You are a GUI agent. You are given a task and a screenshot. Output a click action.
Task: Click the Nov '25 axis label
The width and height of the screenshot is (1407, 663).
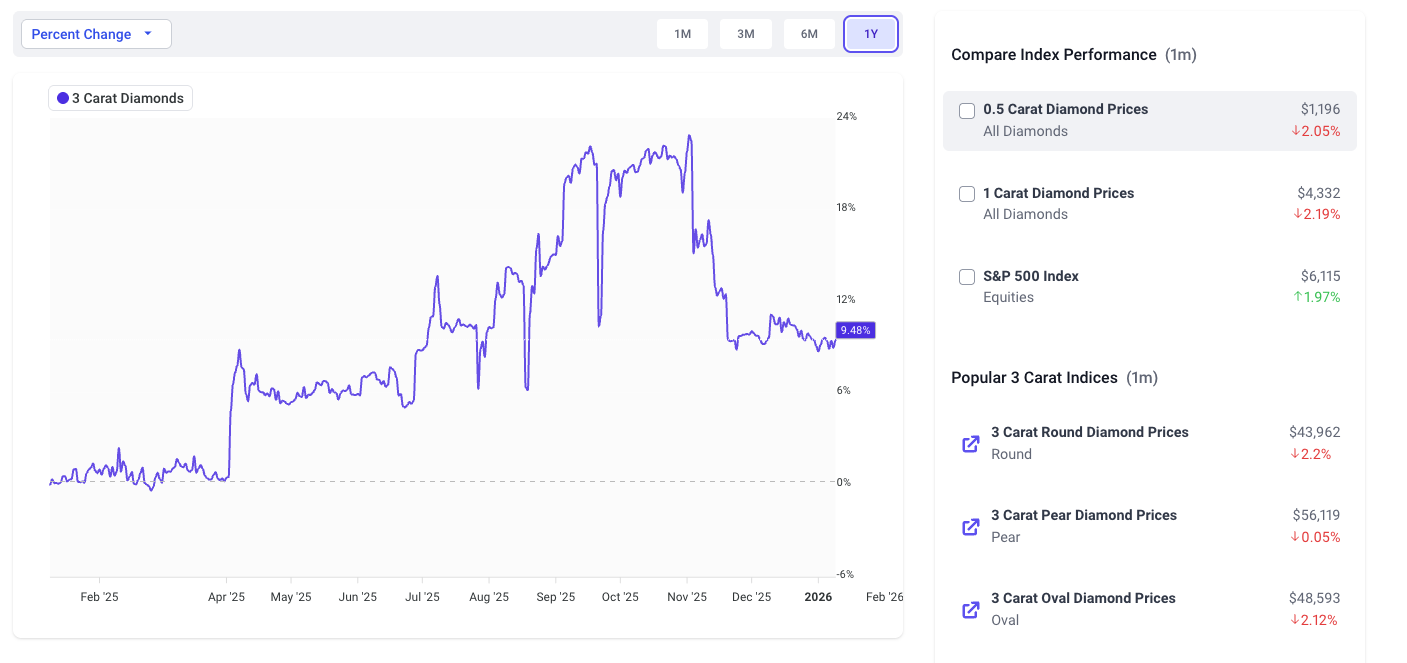tap(687, 597)
